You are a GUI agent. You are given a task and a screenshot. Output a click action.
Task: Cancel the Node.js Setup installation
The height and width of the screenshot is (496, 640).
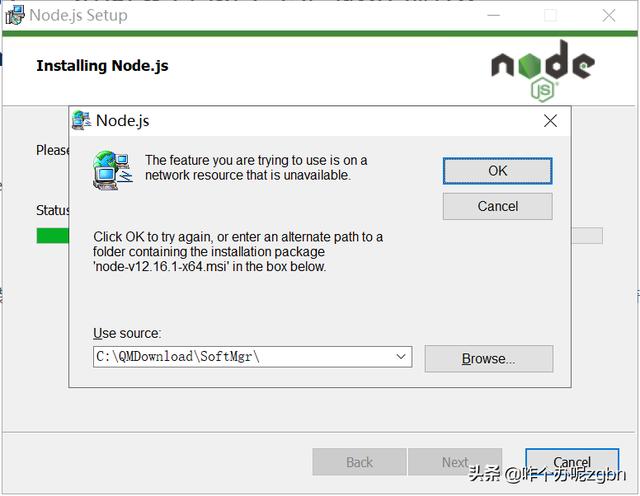(572, 462)
